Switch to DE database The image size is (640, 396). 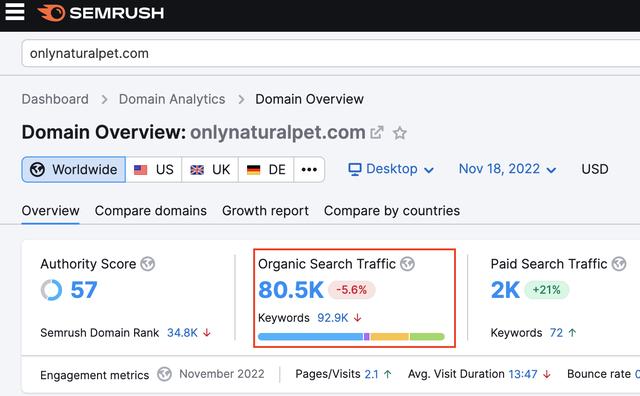pyautogui.click(x=266, y=169)
